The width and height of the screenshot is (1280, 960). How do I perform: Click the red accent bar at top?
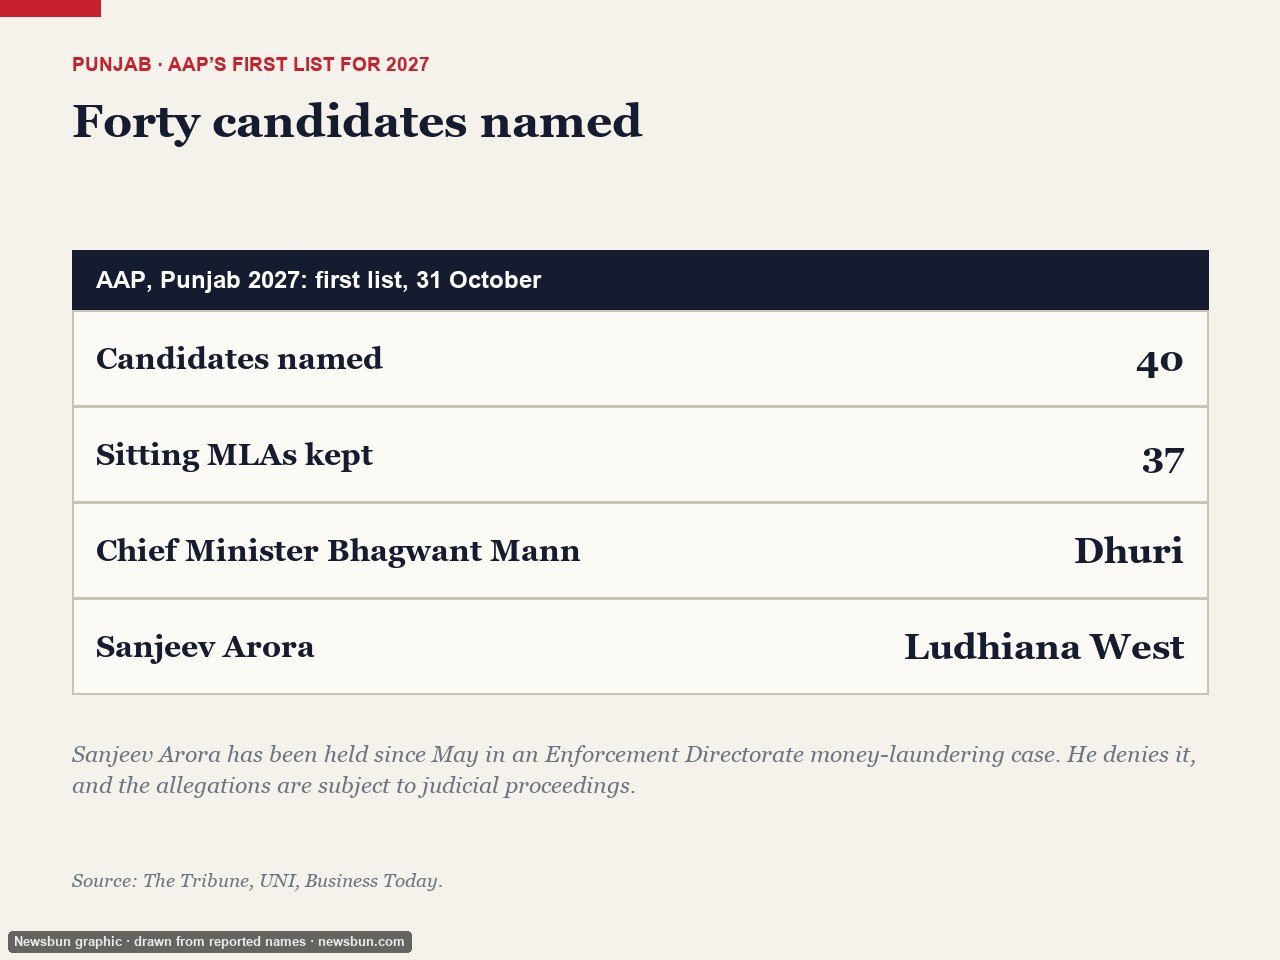tap(50, 8)
